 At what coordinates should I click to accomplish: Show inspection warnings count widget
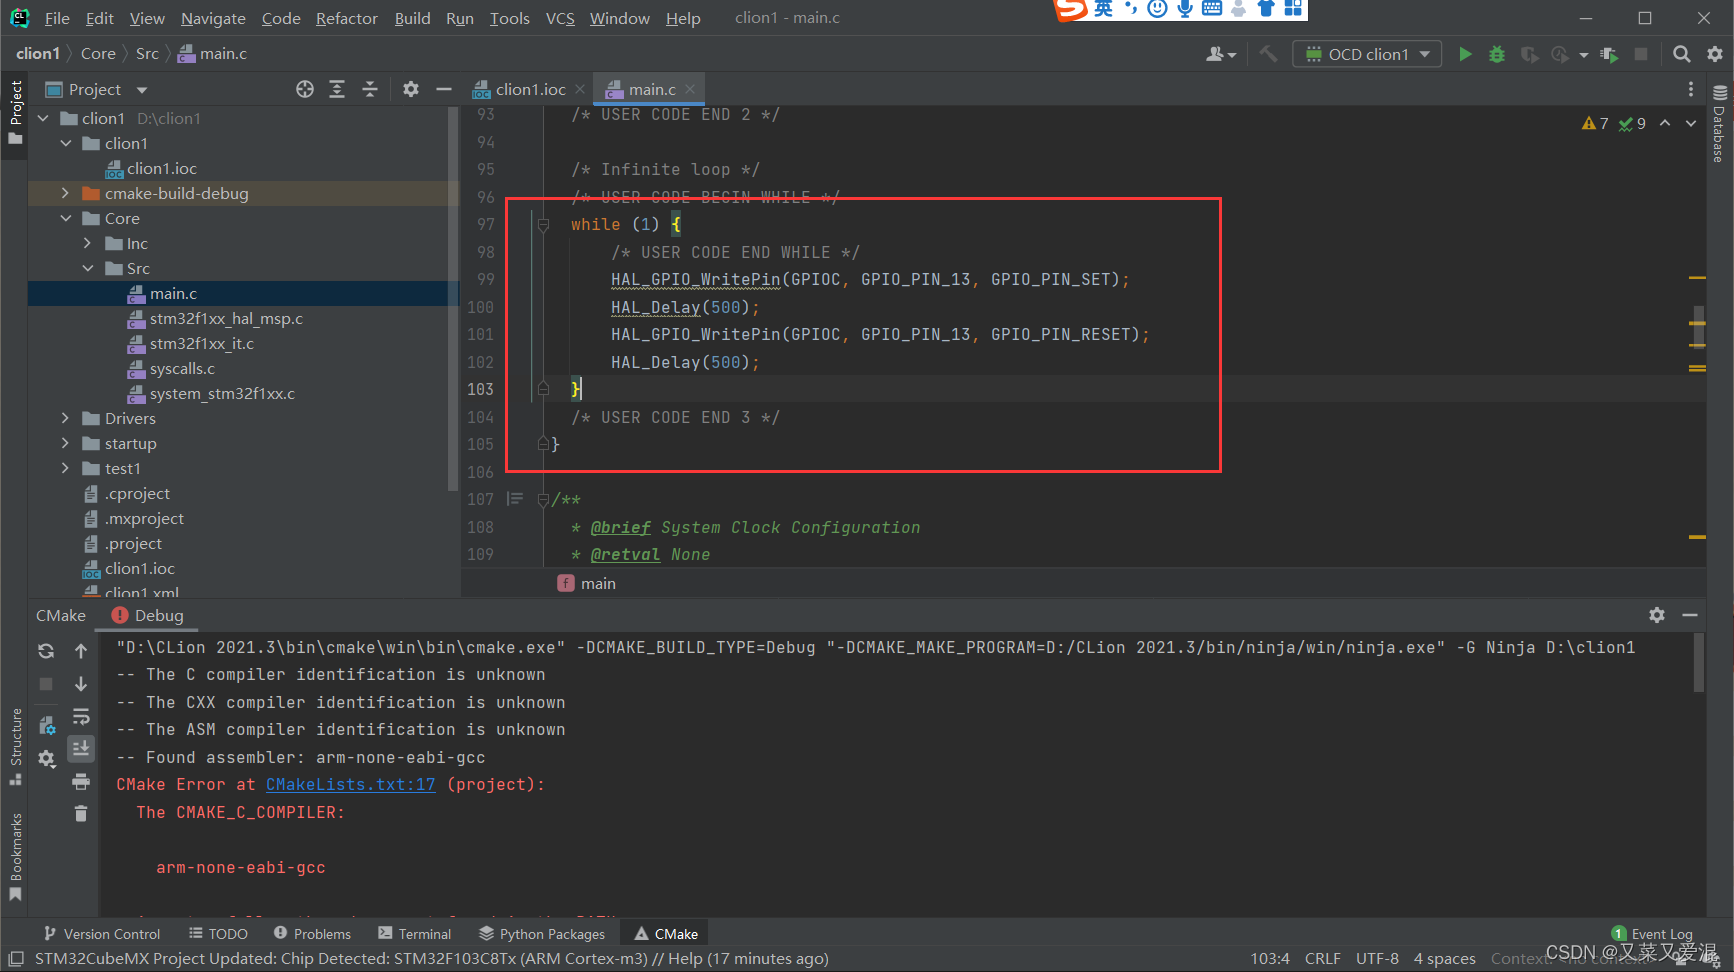point(1614,123)
